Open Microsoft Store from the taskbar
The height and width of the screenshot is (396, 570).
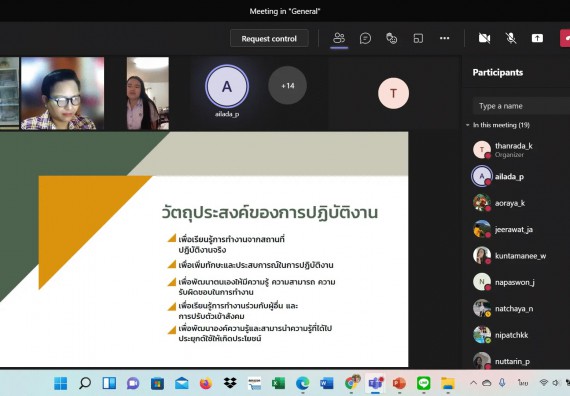(x=157, y=383)
